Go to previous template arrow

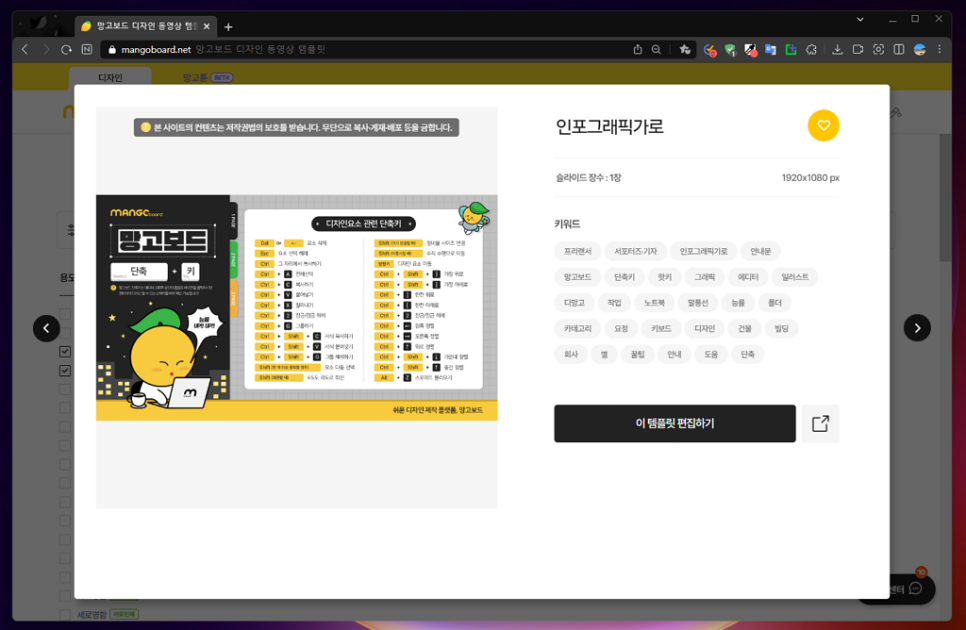pyautogui.click(x=46, y=328)
